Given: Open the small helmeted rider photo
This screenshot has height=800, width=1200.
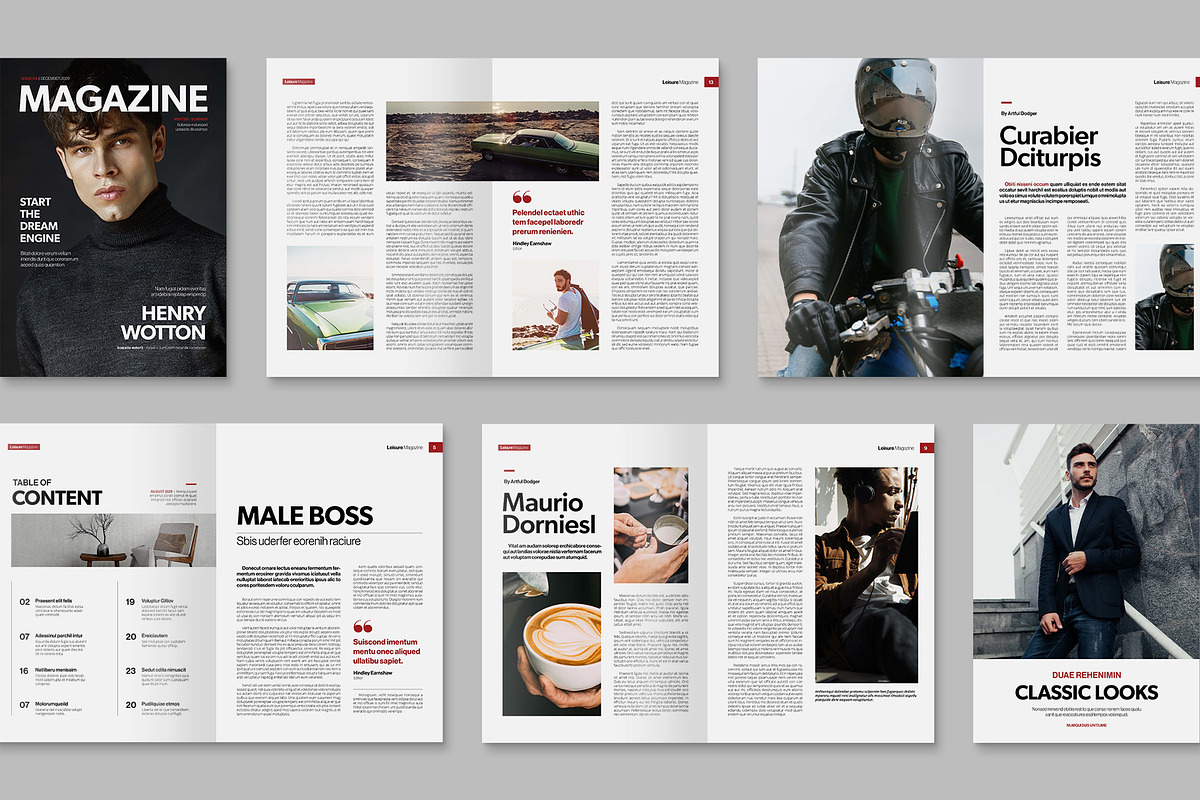Looking at the screenshot, I should click(x=1164, y=296).
